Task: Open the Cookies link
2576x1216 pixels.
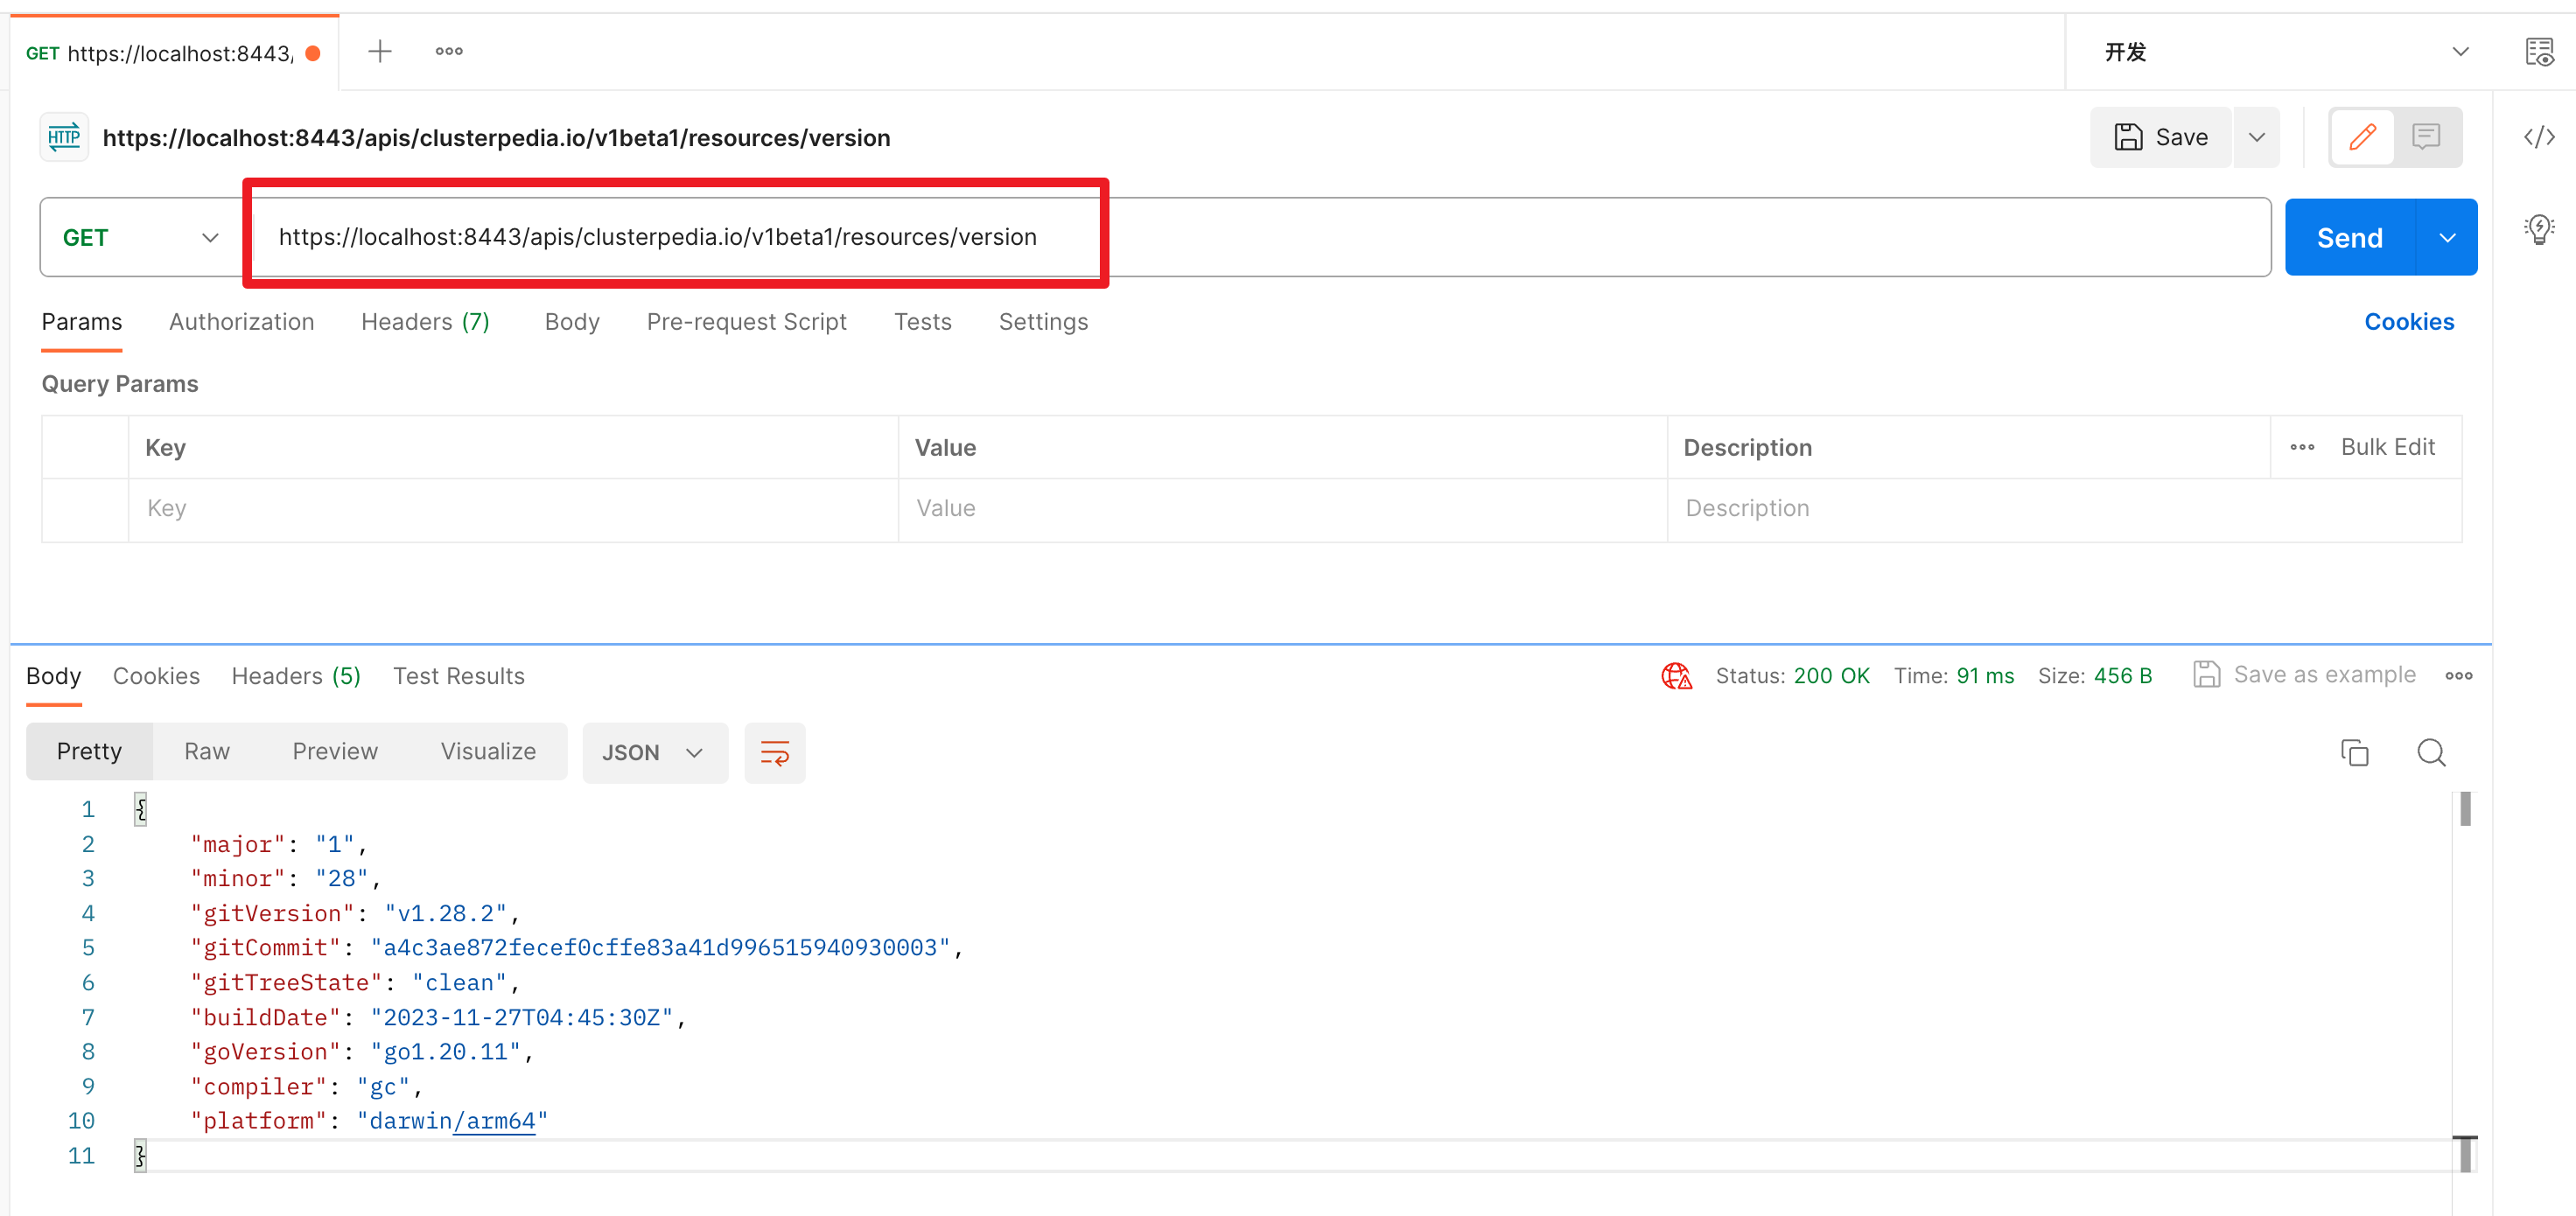Action: [x=2408, y=322]
